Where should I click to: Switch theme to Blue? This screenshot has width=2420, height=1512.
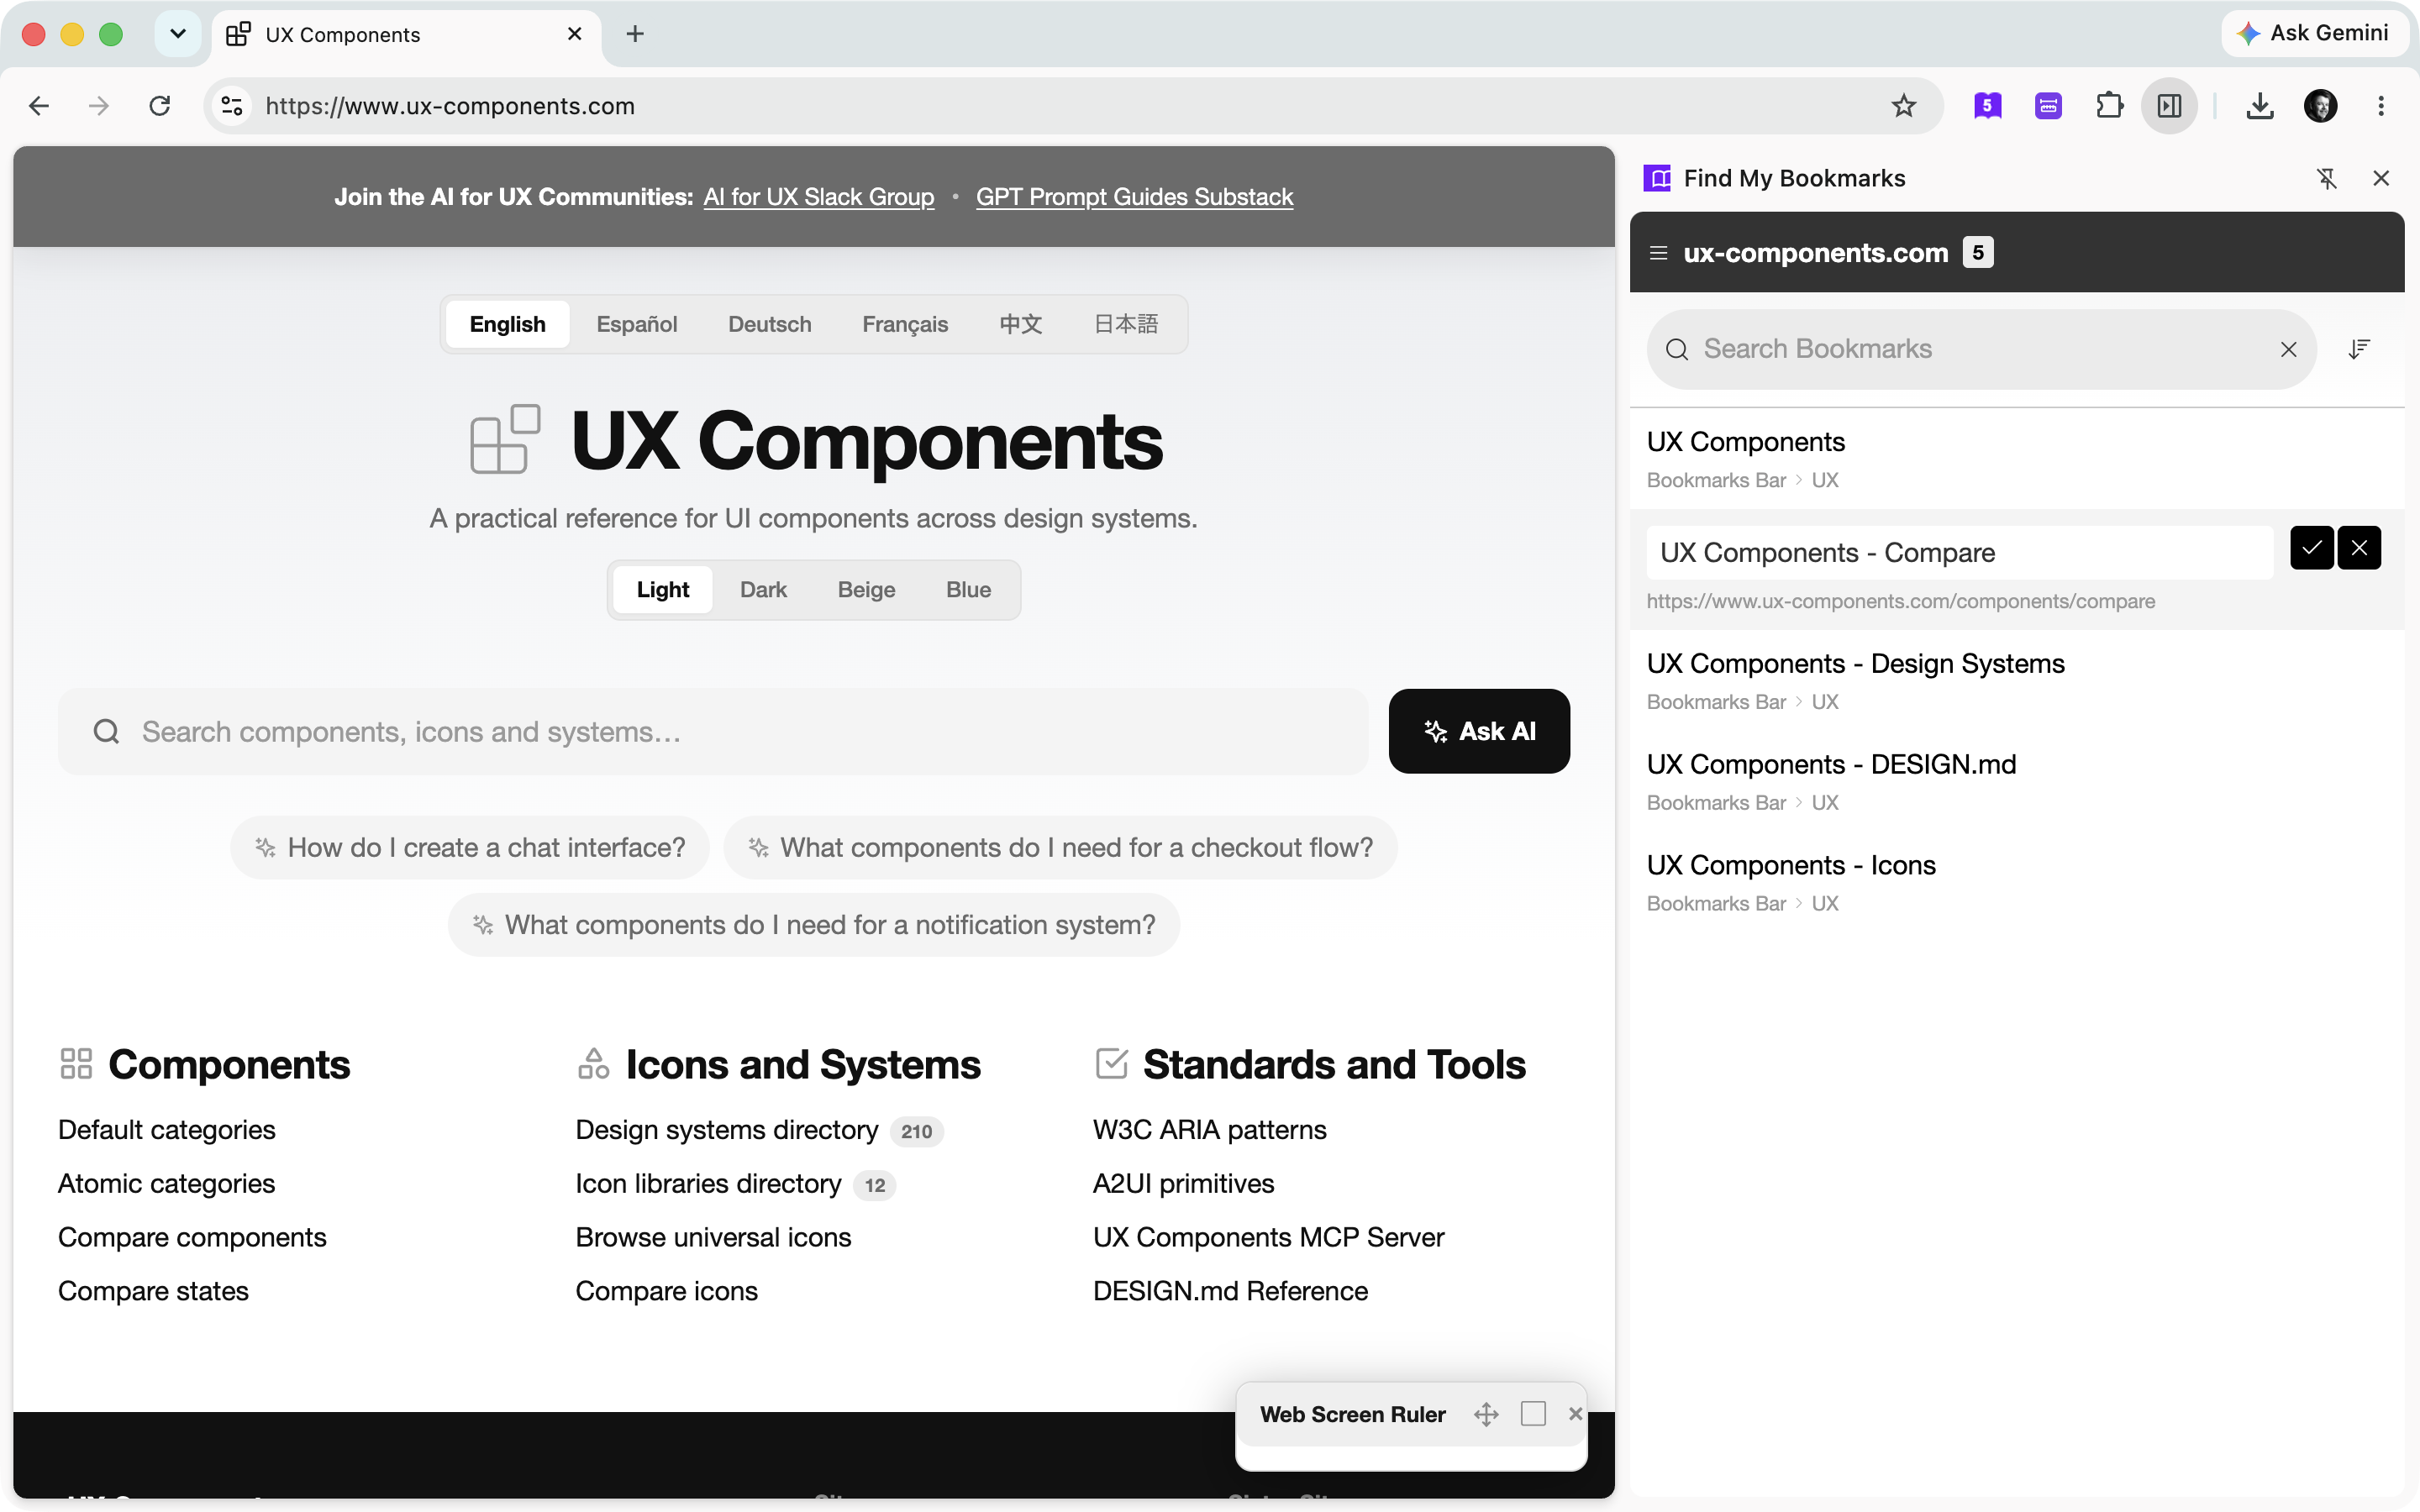(x=968, y=590)
